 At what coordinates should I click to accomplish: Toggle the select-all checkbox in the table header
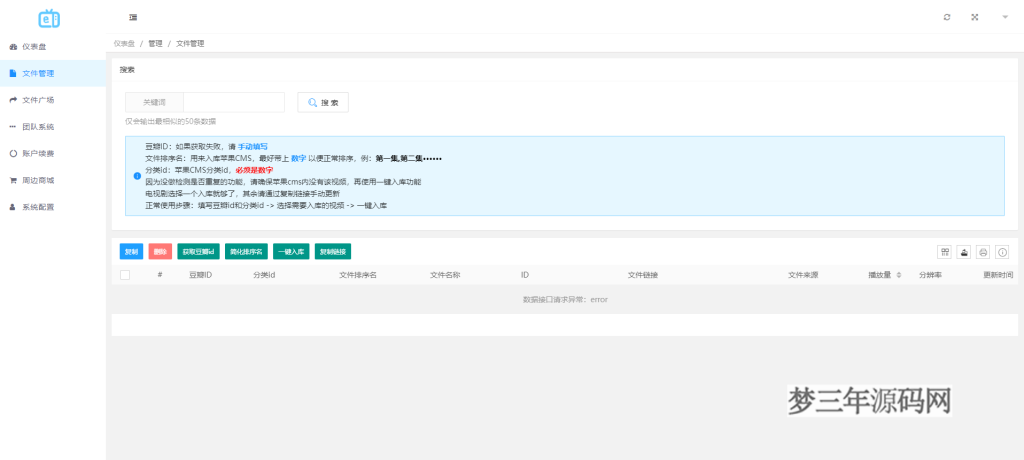pos(125,275)
